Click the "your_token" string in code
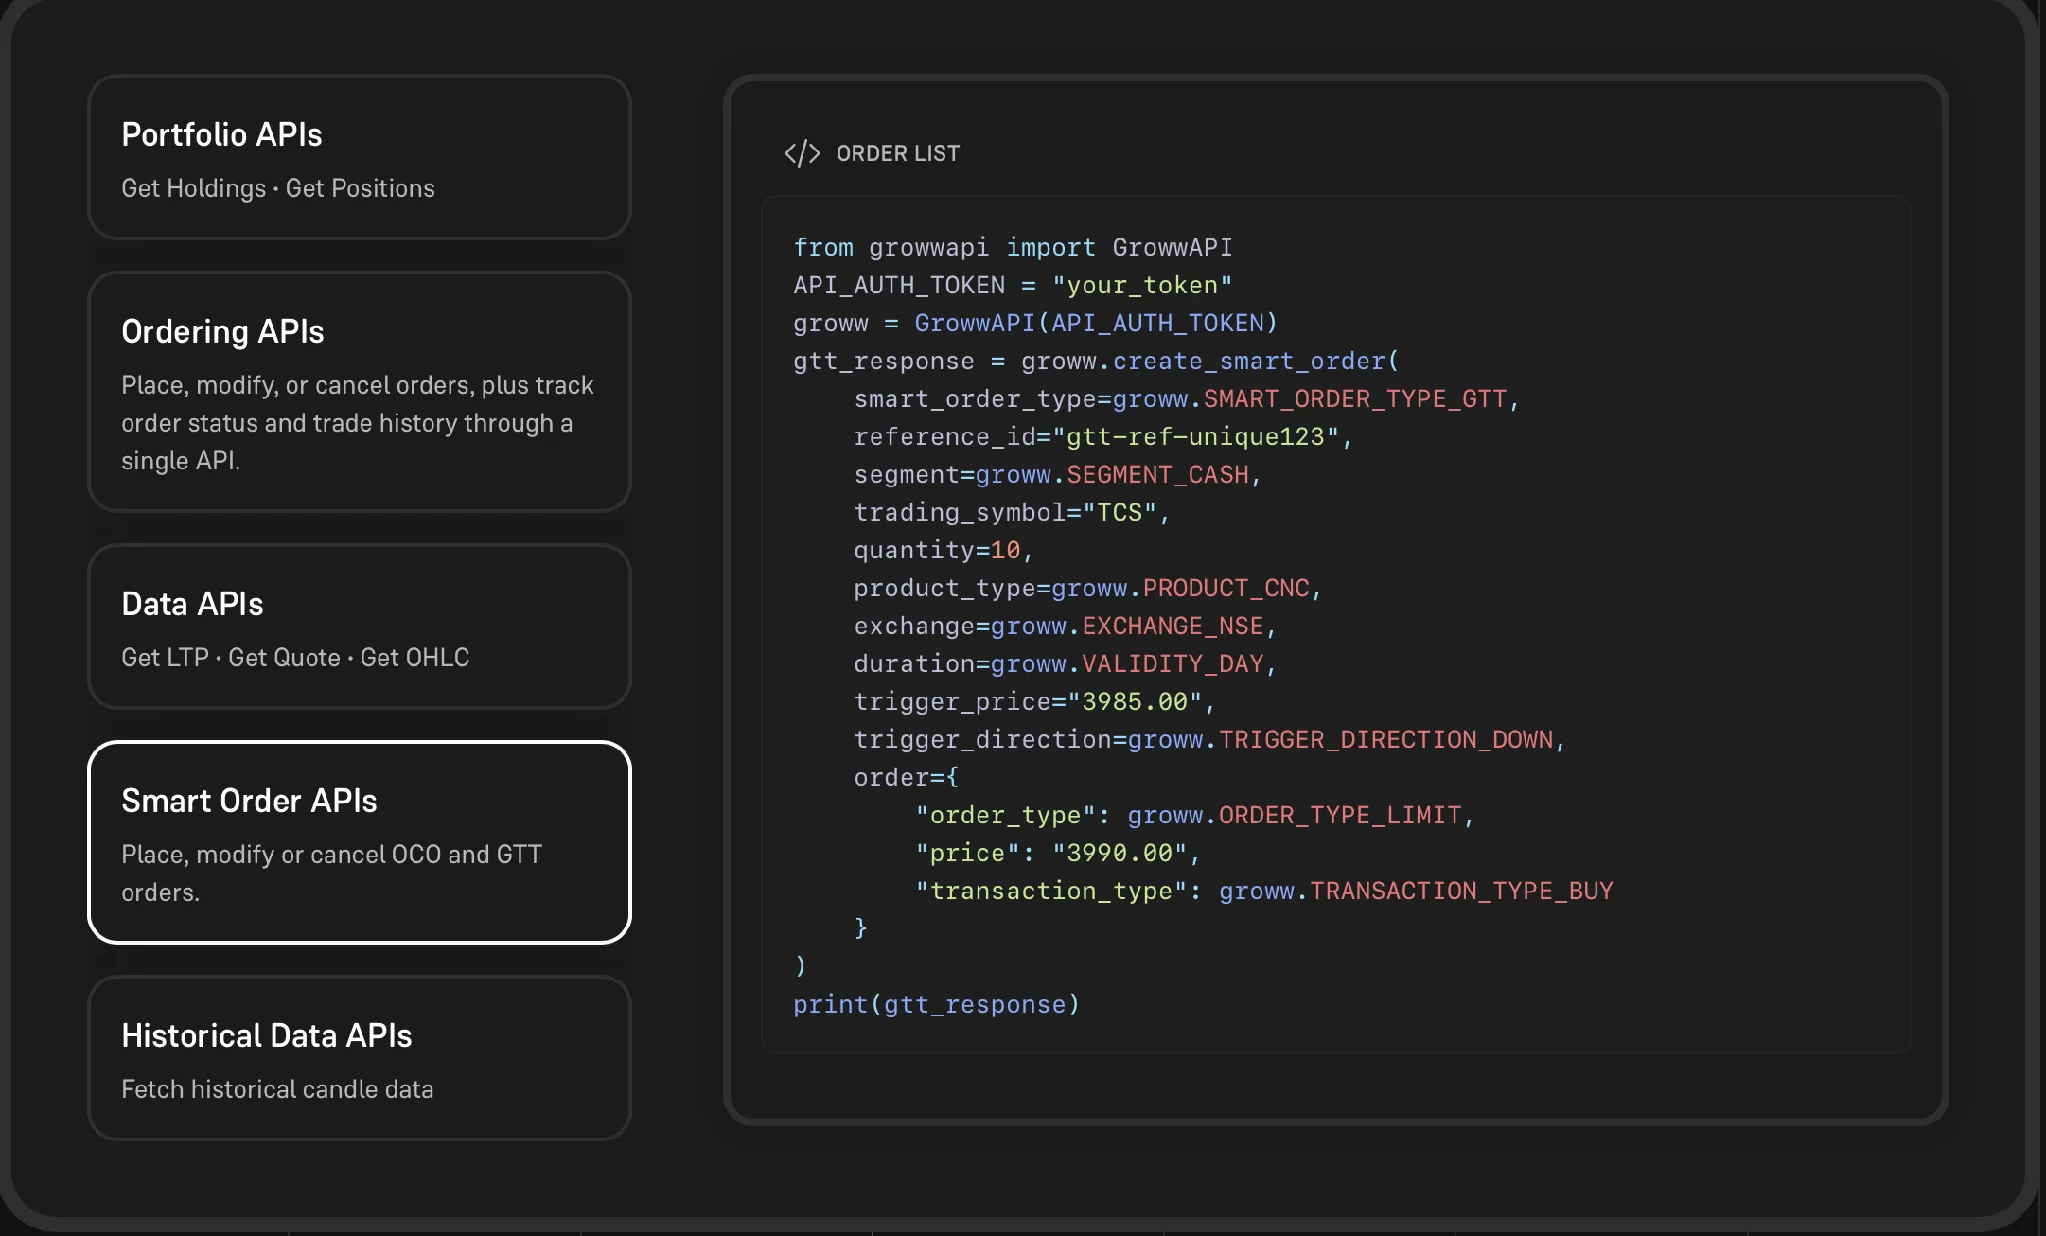Viewport: 2046px width, 1236px height. click(x=1142, y=285)
